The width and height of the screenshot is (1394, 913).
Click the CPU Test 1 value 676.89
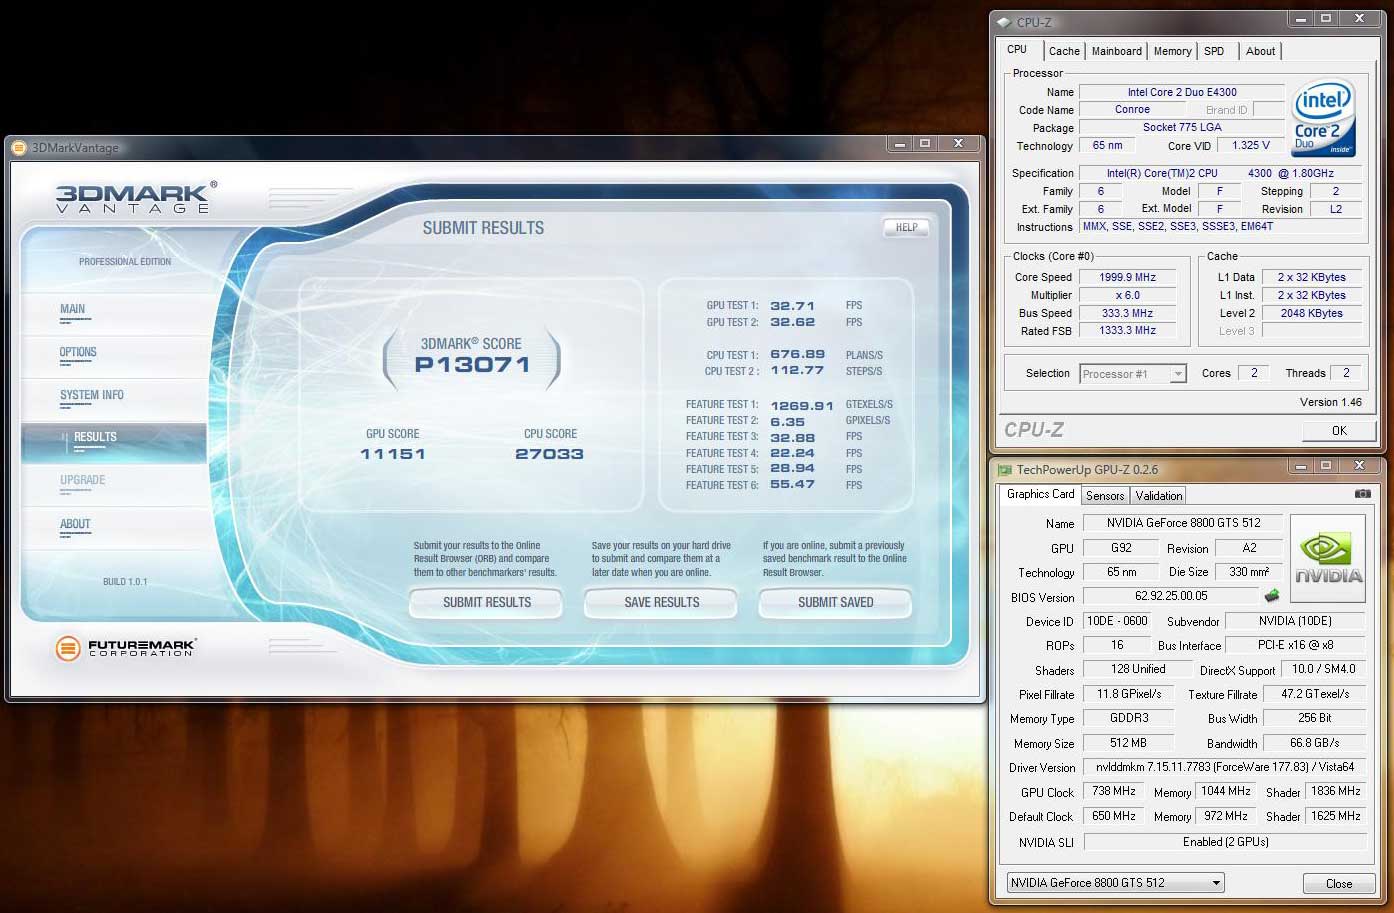pyautogui.click(x=797, y=355)
